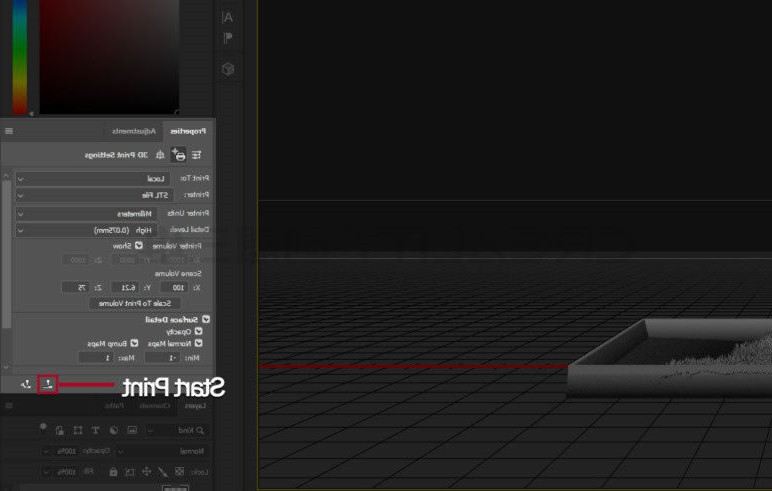The width and height of the screenshot is (772, 491).
Task: Click the Start Print icon
Action: pyautogui.click(x=47, y=384)
